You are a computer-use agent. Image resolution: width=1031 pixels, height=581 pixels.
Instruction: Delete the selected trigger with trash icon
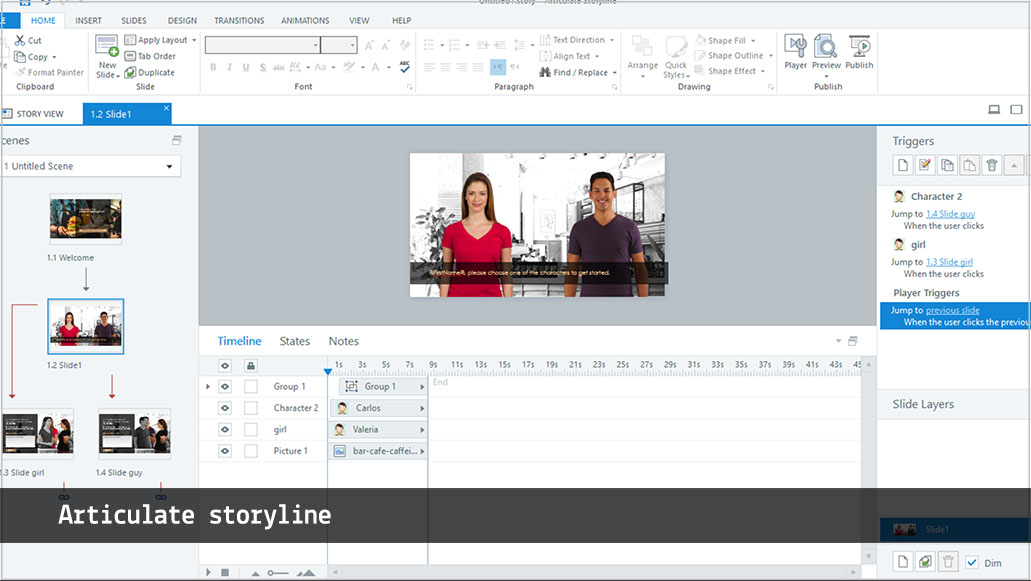991,166
